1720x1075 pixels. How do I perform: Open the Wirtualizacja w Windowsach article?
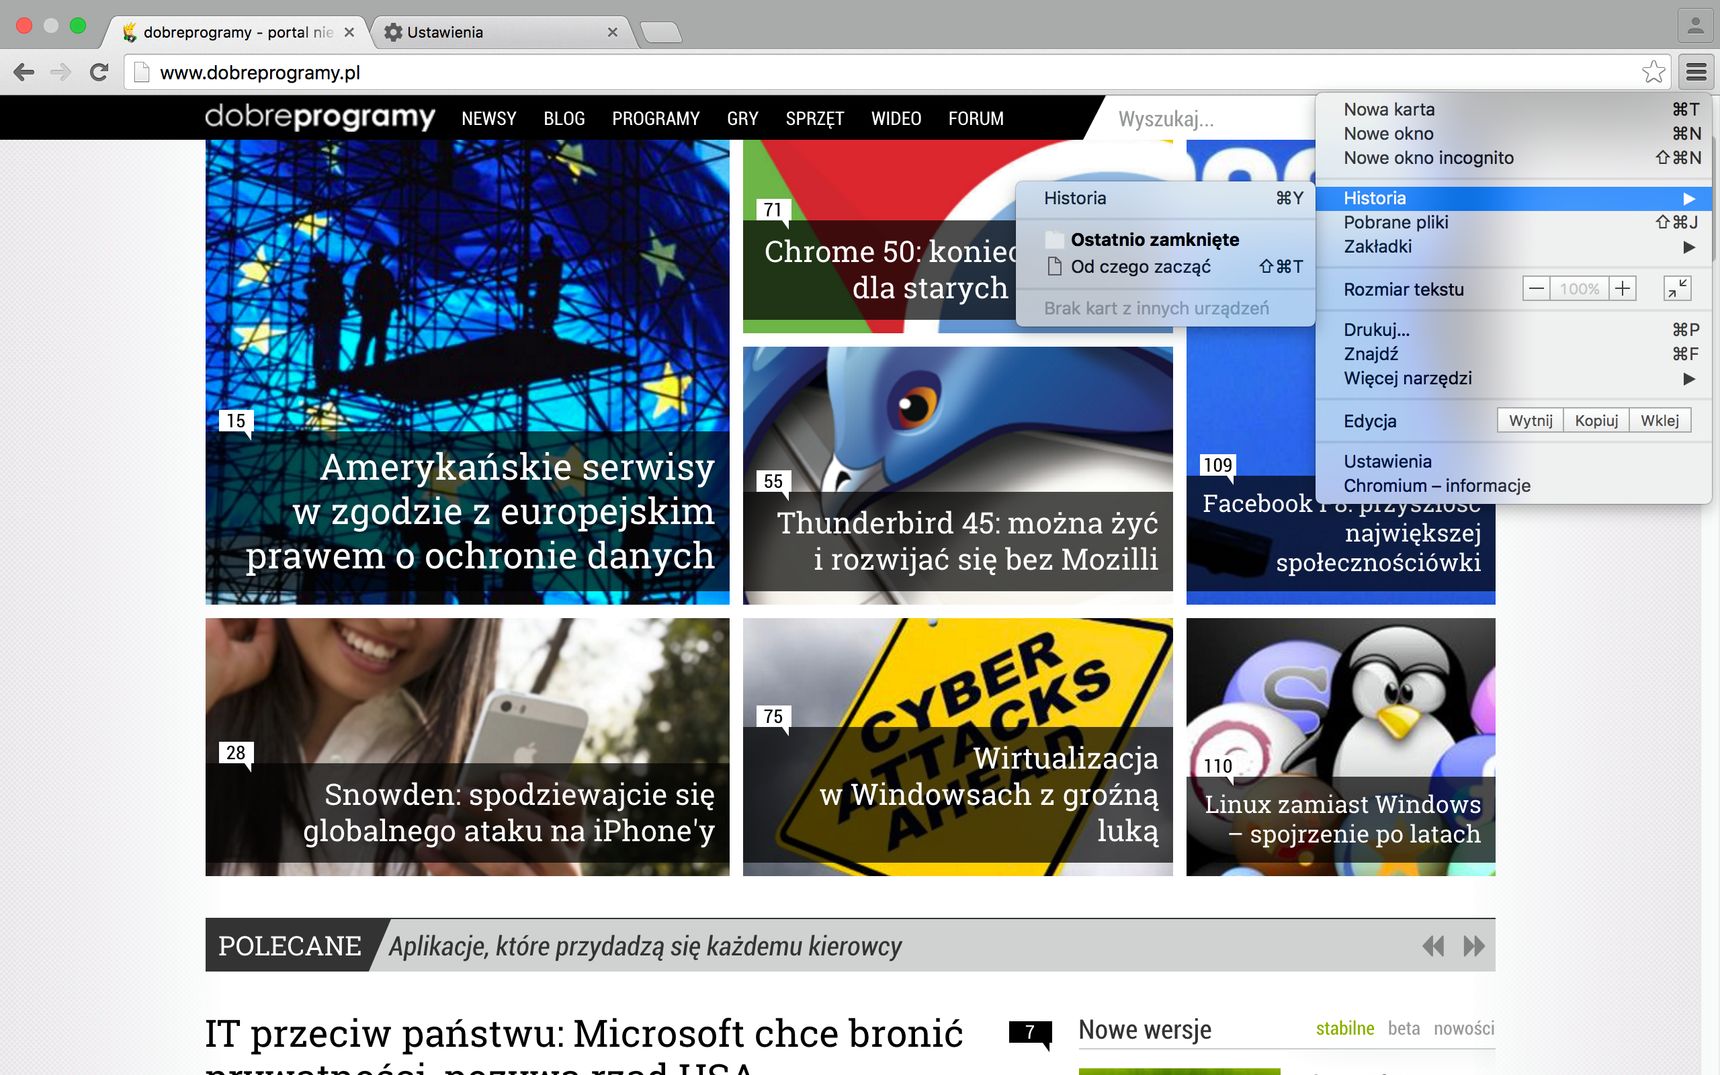[x=958, y=747]
